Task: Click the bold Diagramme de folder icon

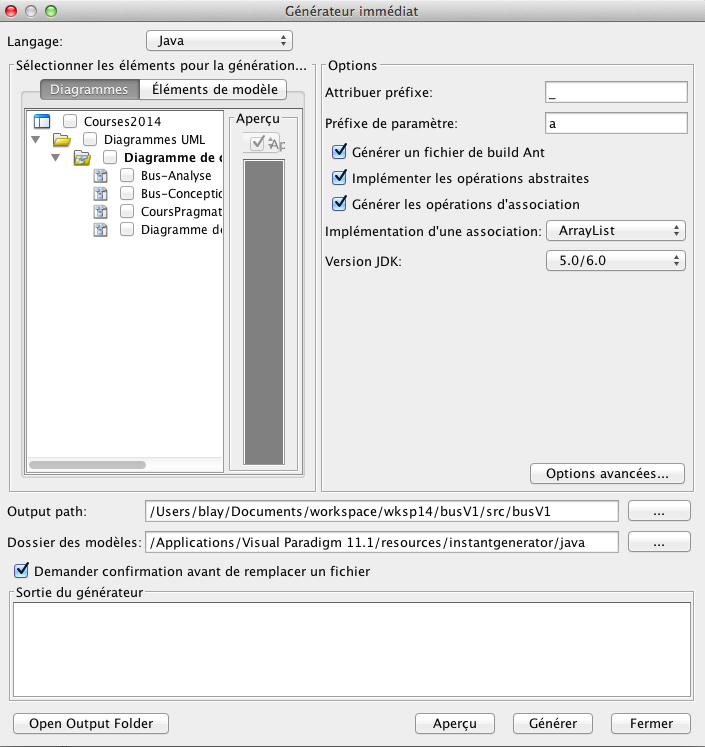Action: pyautogui.click(x=82, y=158)
